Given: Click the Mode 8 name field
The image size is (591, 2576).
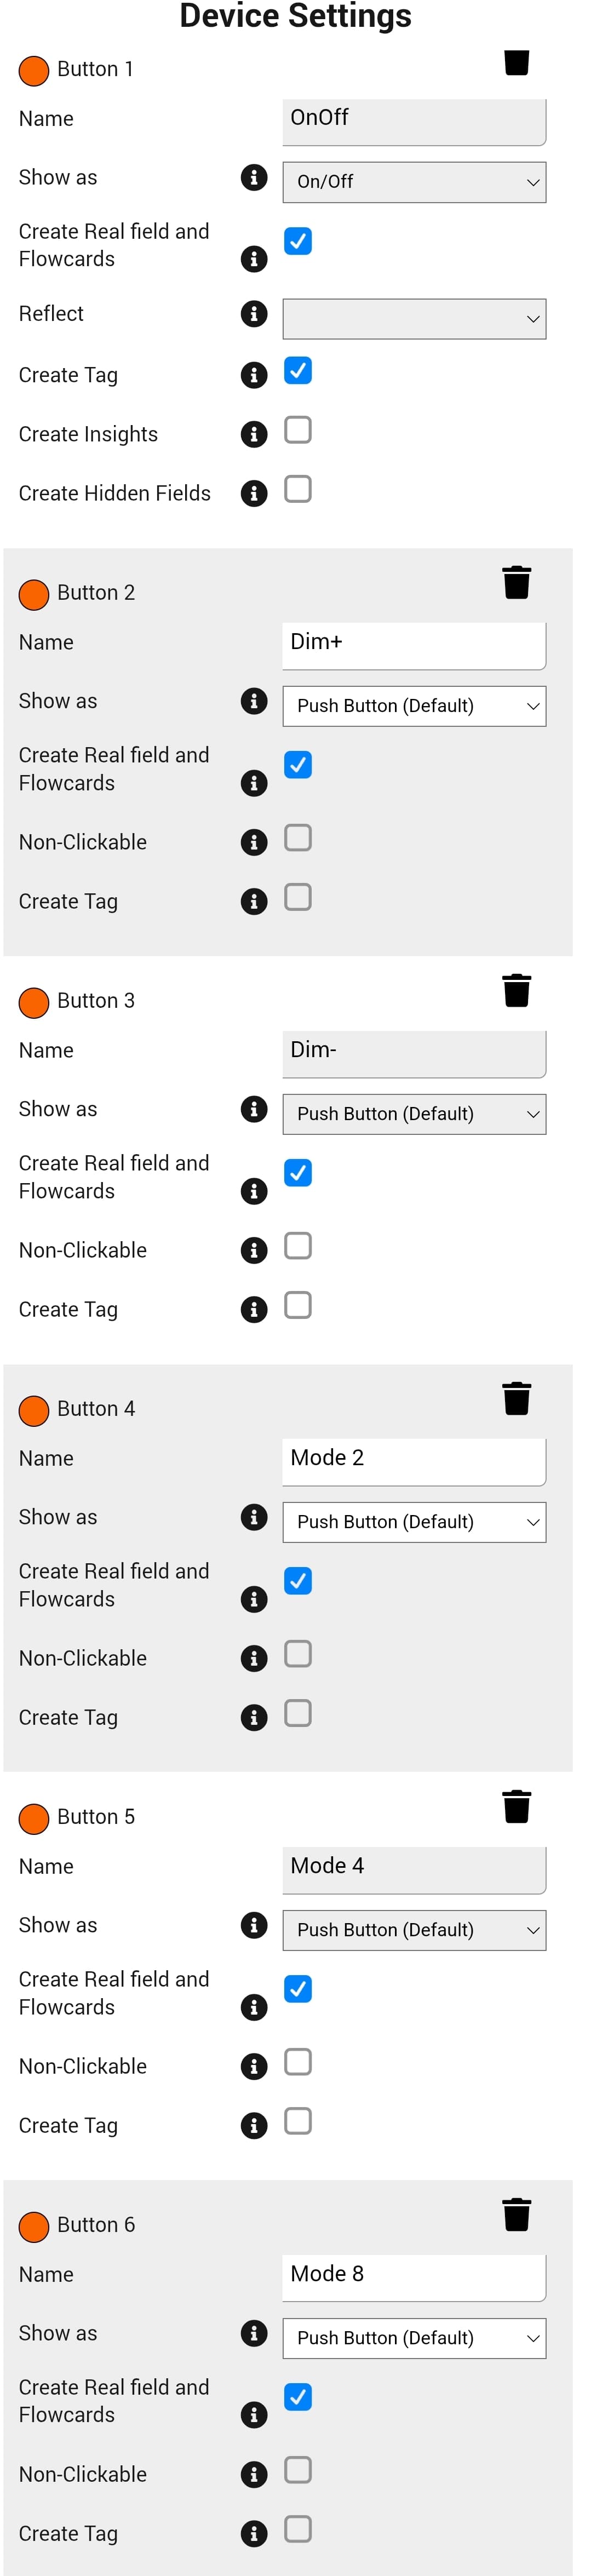Looking at the screenshot, I should 414,2276.
